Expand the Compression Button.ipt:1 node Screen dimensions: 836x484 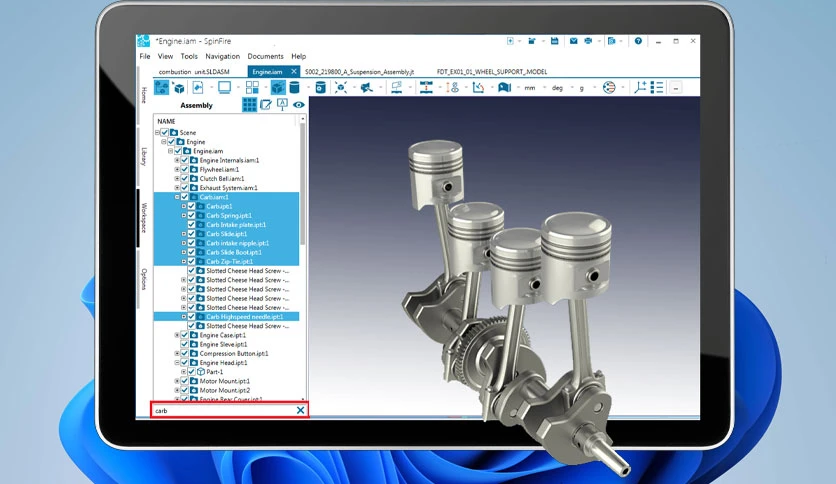tap(177, 353)
